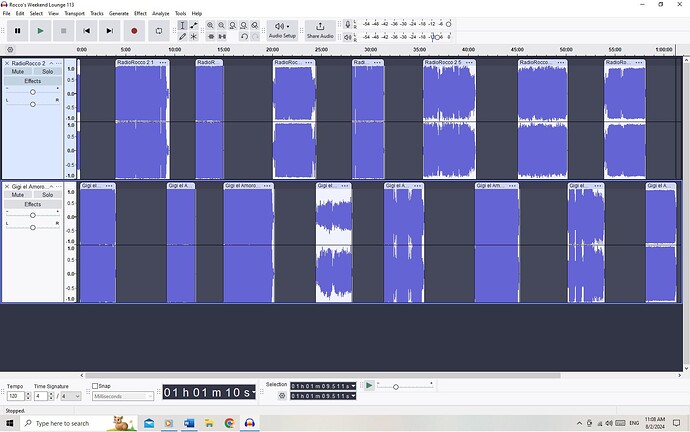Viewport: 690px width, 432px height.
Task: Click the Zoom In magnifier
Action: pos(210,26)
